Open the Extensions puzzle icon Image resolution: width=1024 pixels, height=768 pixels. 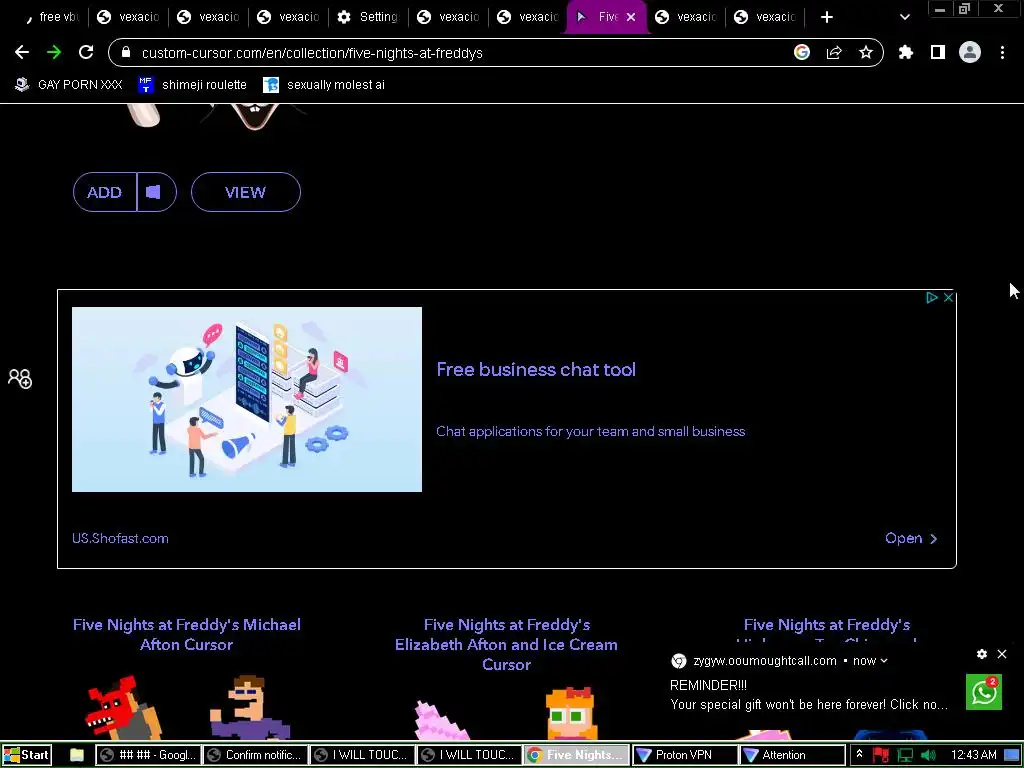[x=906, y=52]
